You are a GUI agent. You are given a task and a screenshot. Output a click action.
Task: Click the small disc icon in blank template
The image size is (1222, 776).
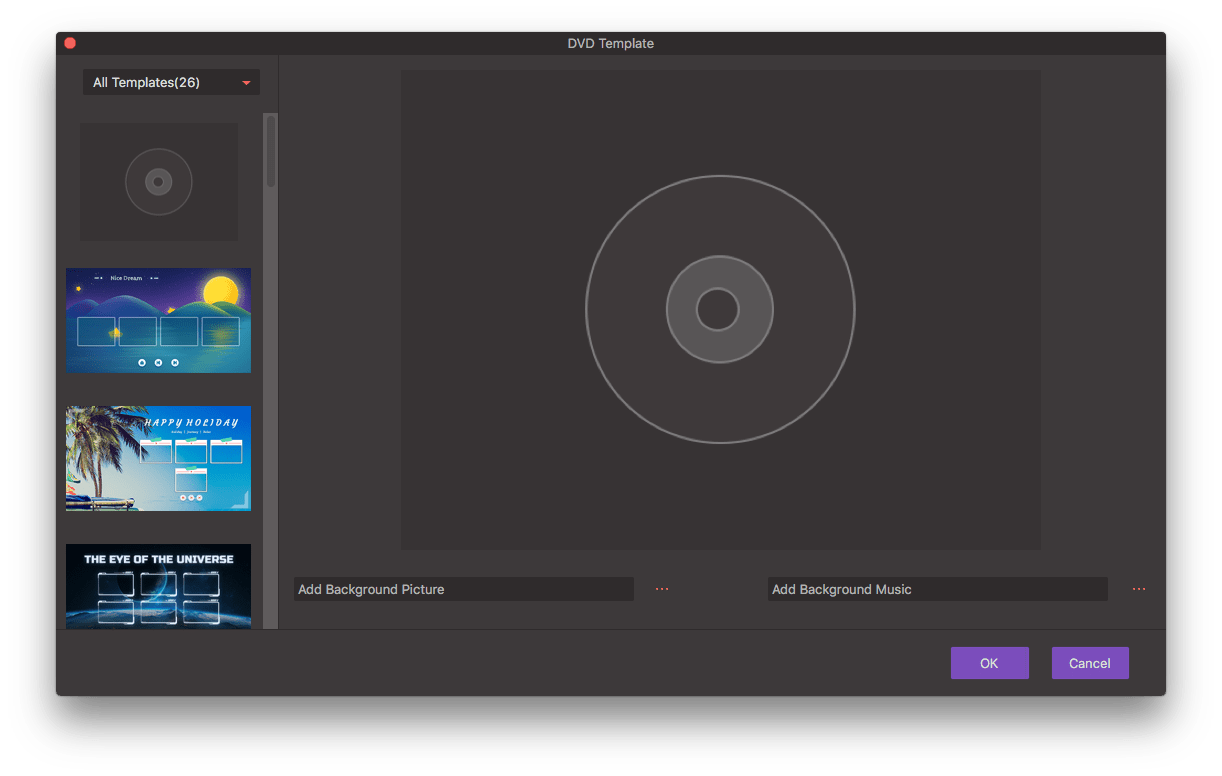tap(159, 182)
